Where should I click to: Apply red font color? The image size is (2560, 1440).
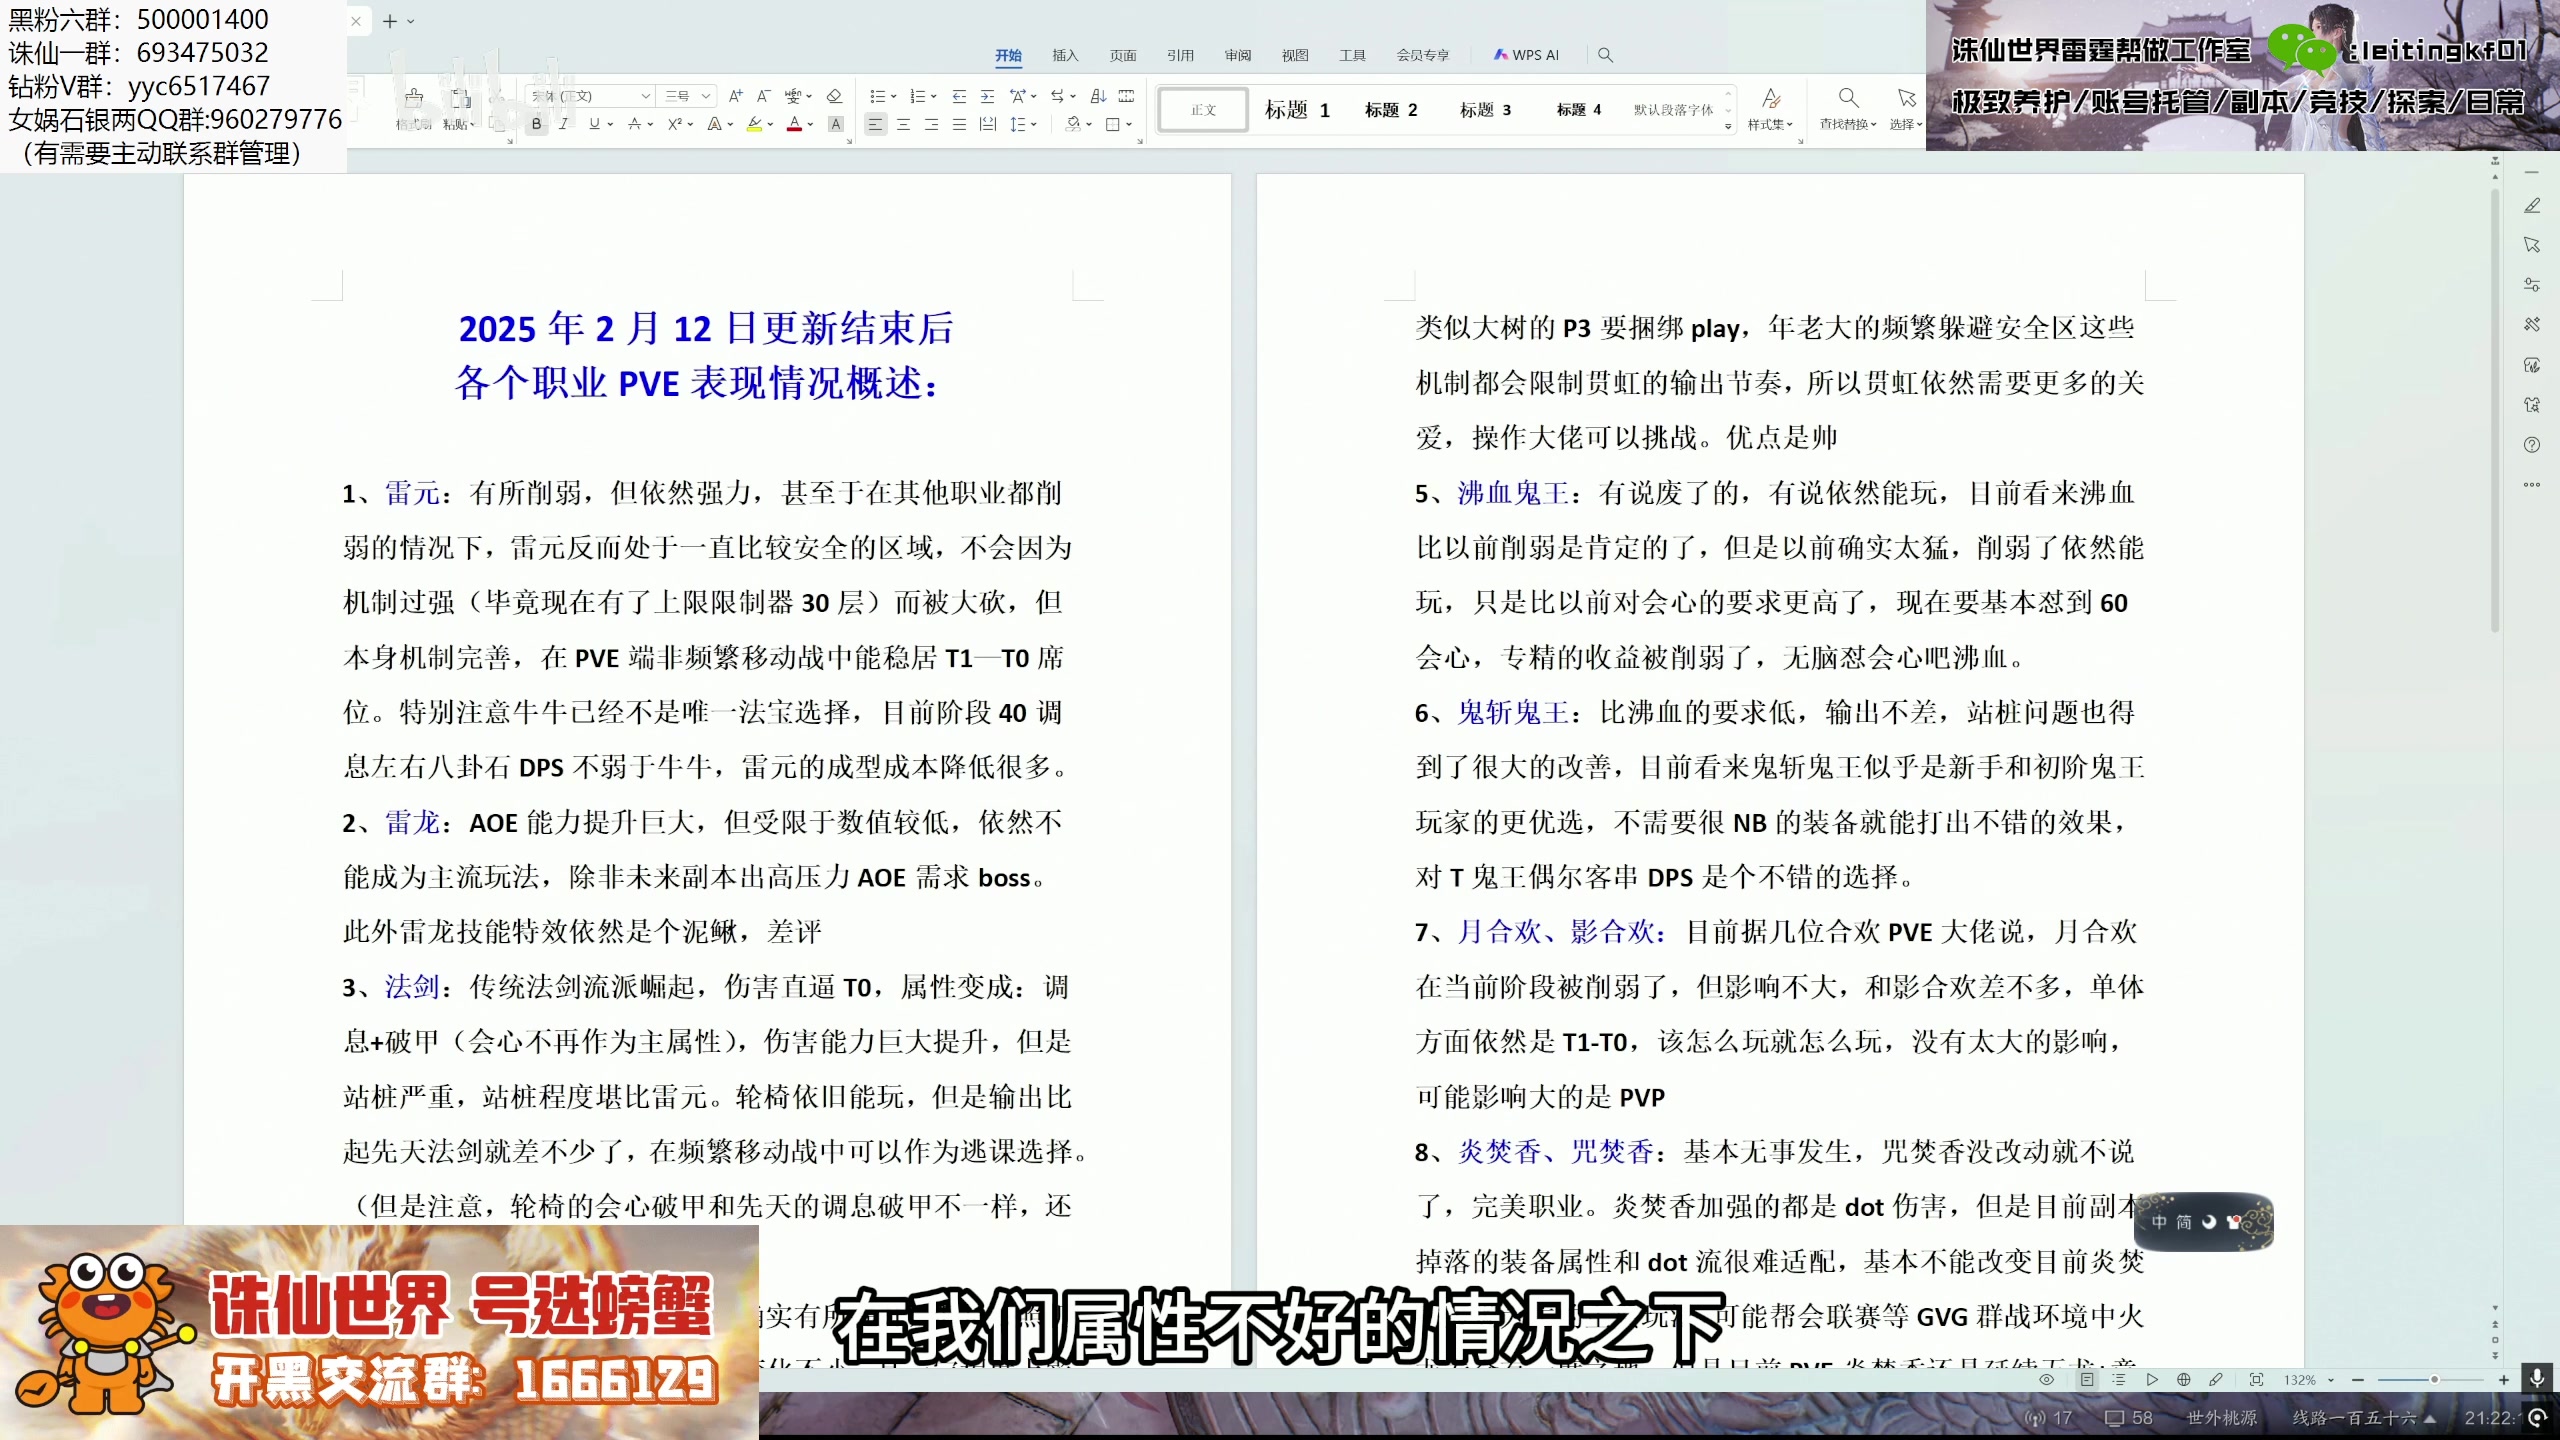792,124
